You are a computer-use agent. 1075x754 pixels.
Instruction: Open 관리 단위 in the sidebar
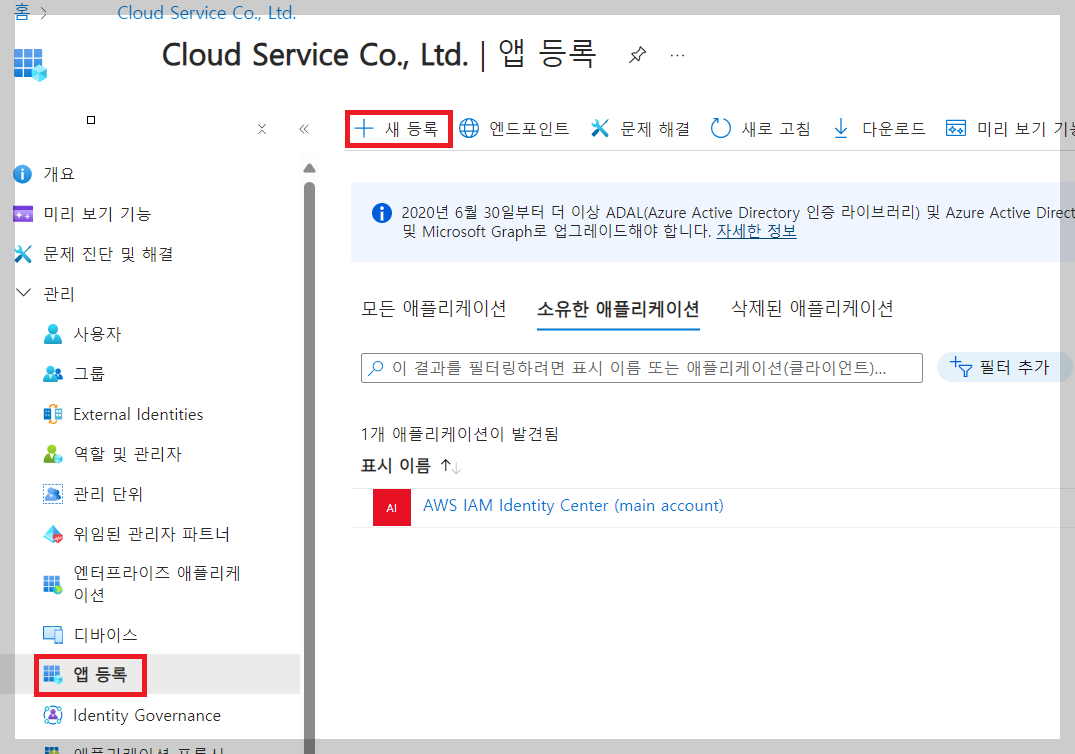[108, 494]
